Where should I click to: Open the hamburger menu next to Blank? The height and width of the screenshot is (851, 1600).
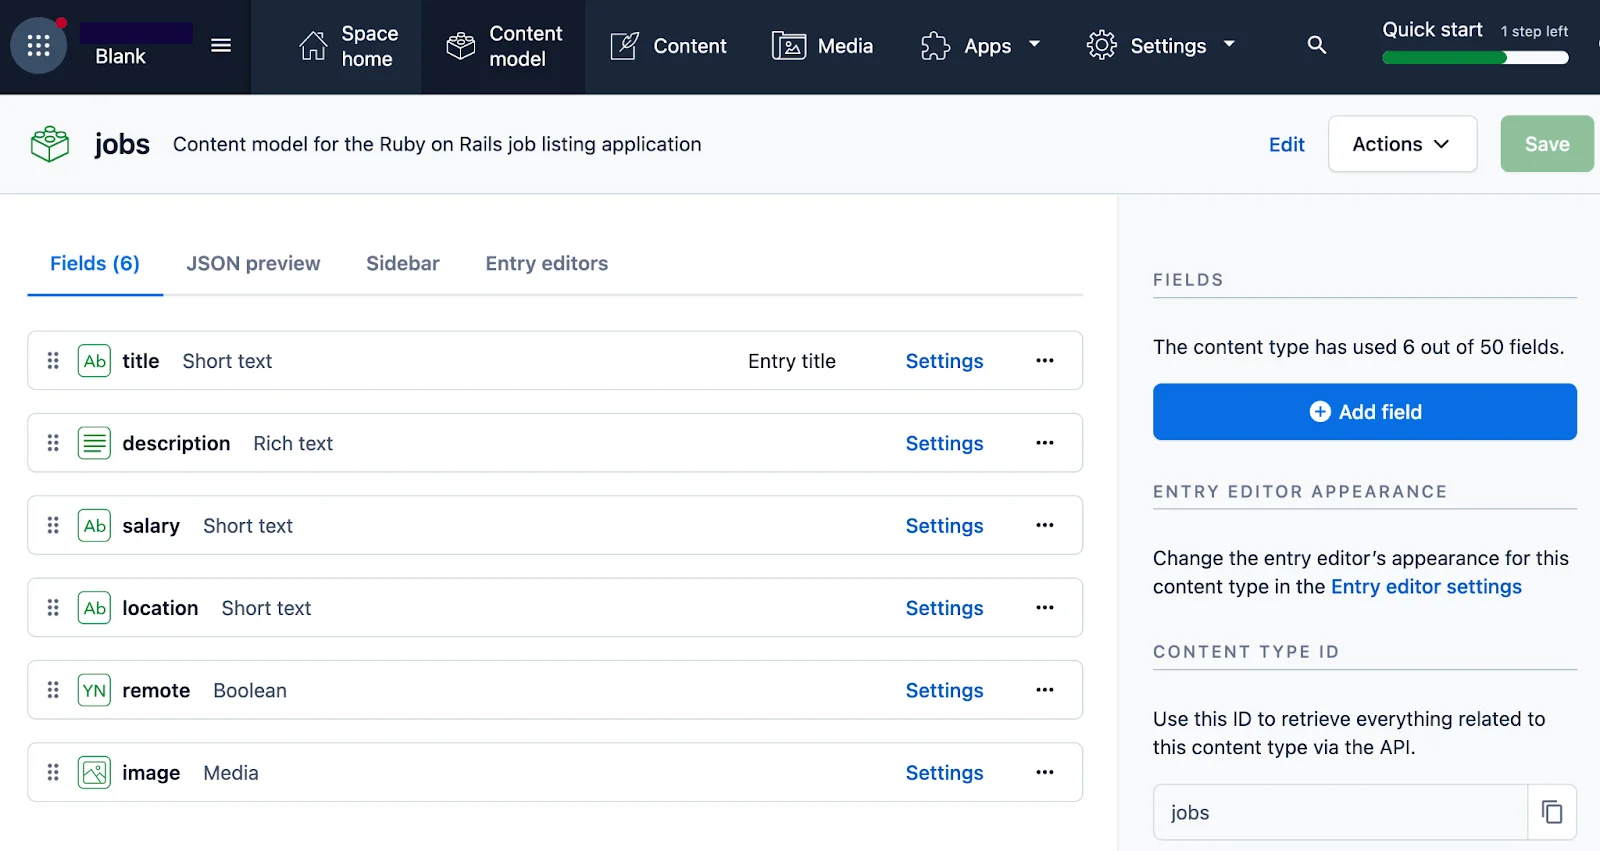(x=221, y=46)
